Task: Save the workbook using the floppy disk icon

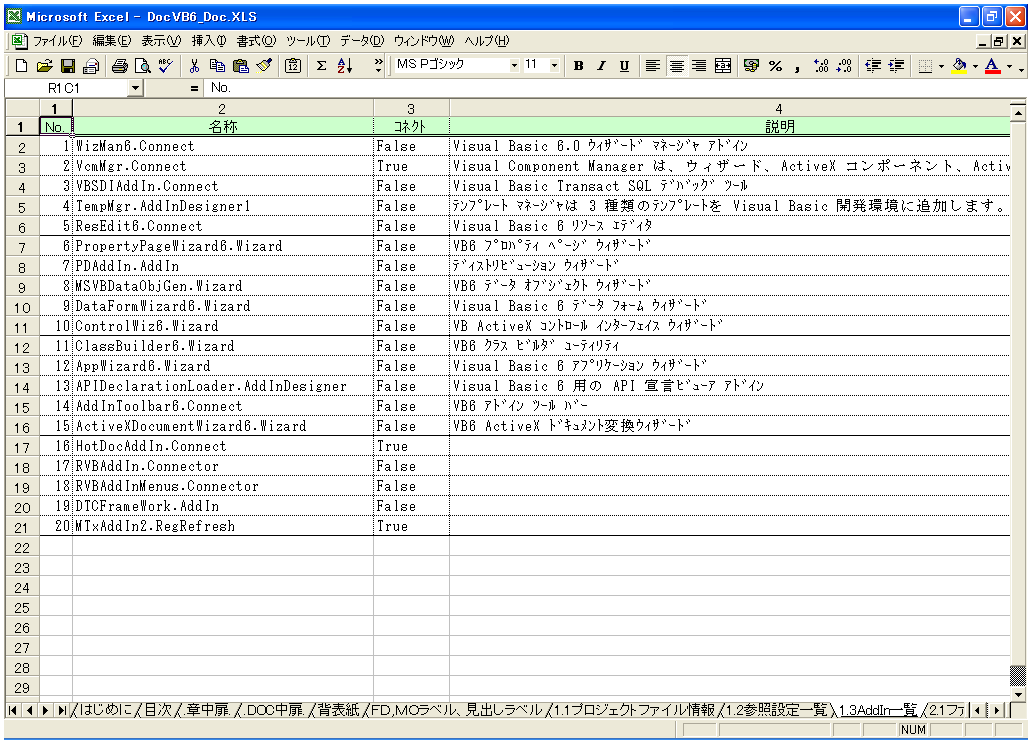Action: click(x=68, y=66)
